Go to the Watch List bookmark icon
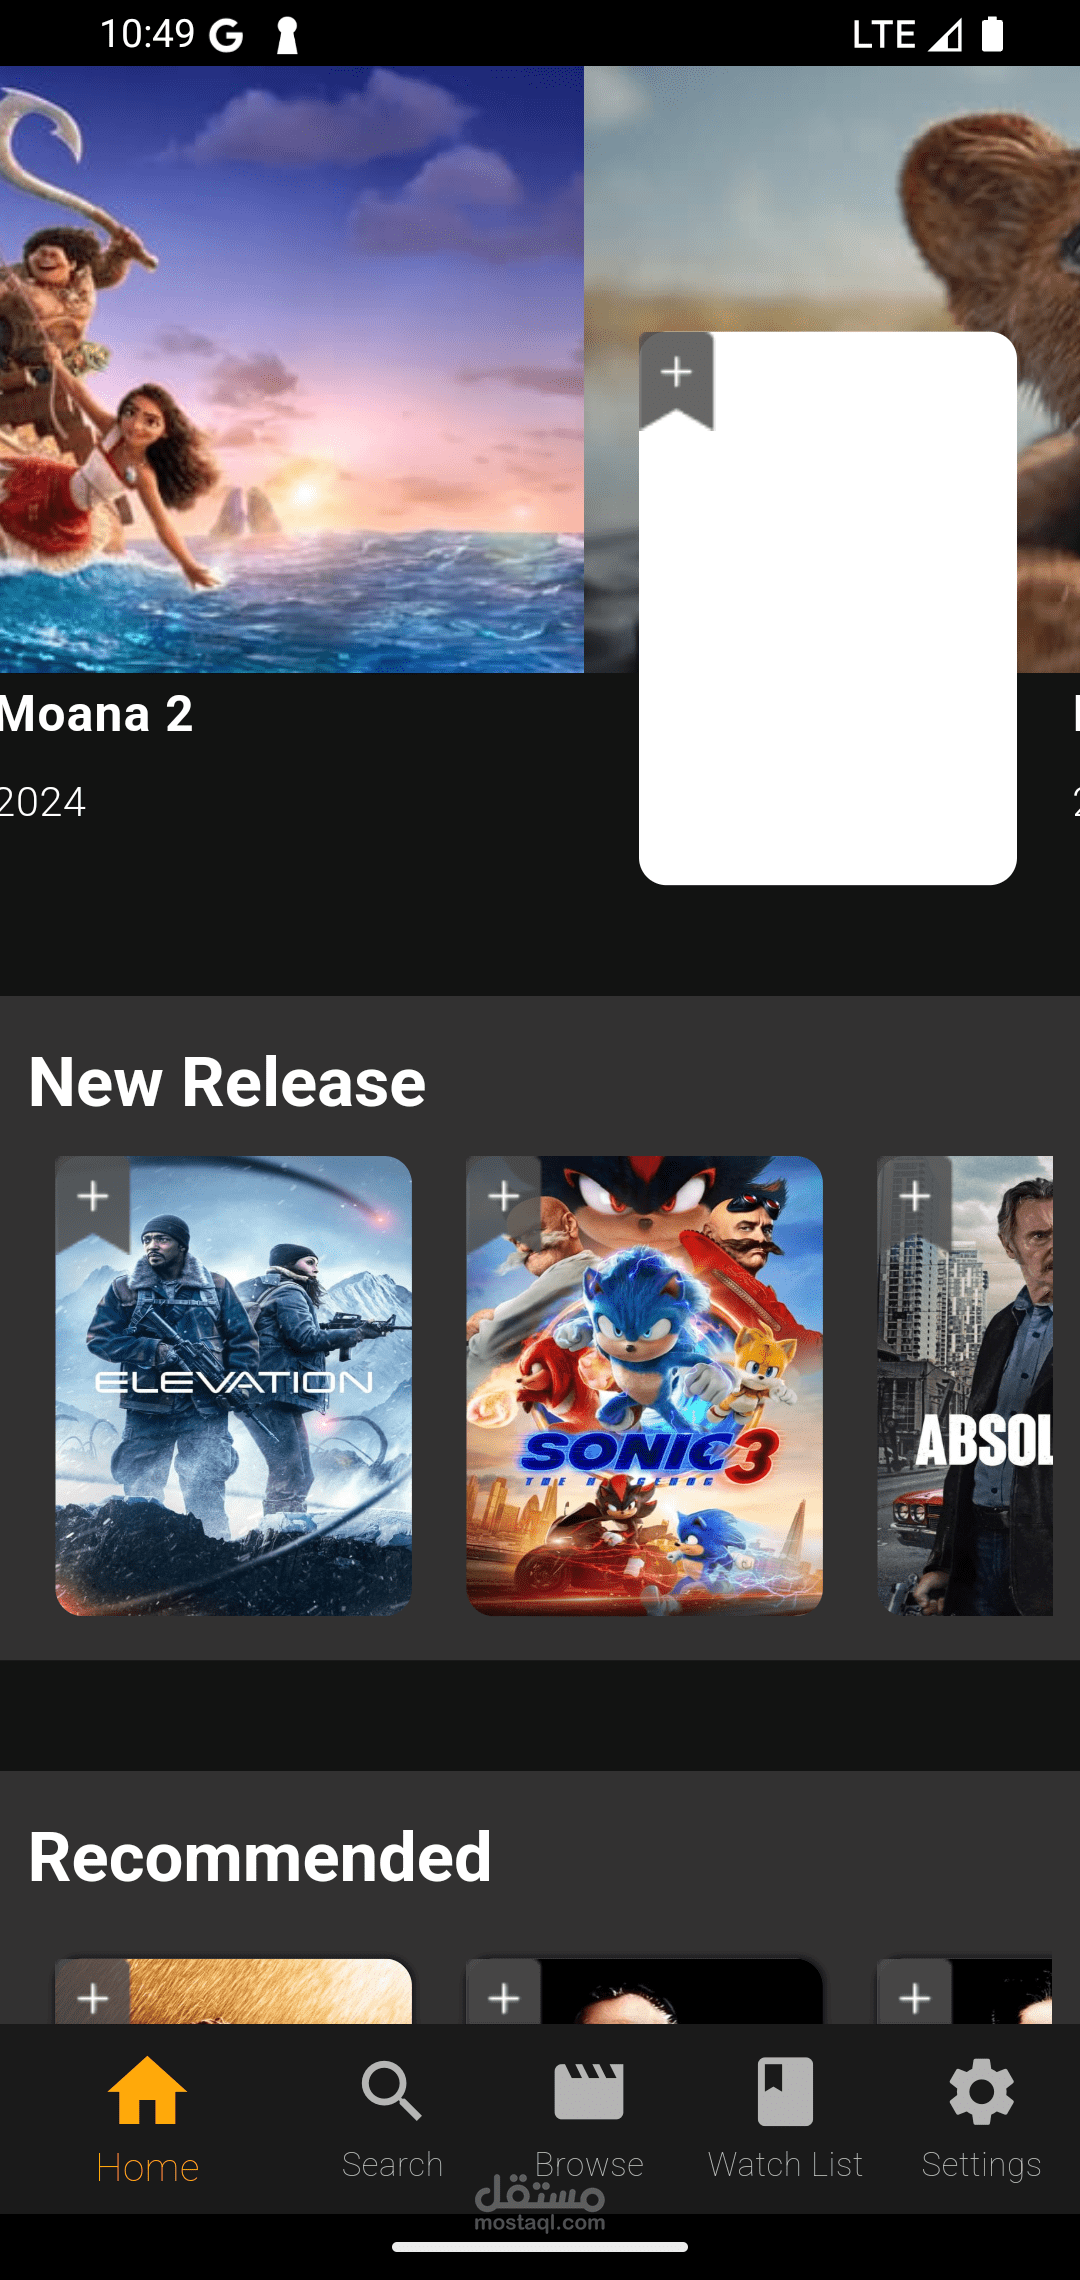Image resolution: width=1080 pixels, height=2280 pixels. coord(785,2091)
